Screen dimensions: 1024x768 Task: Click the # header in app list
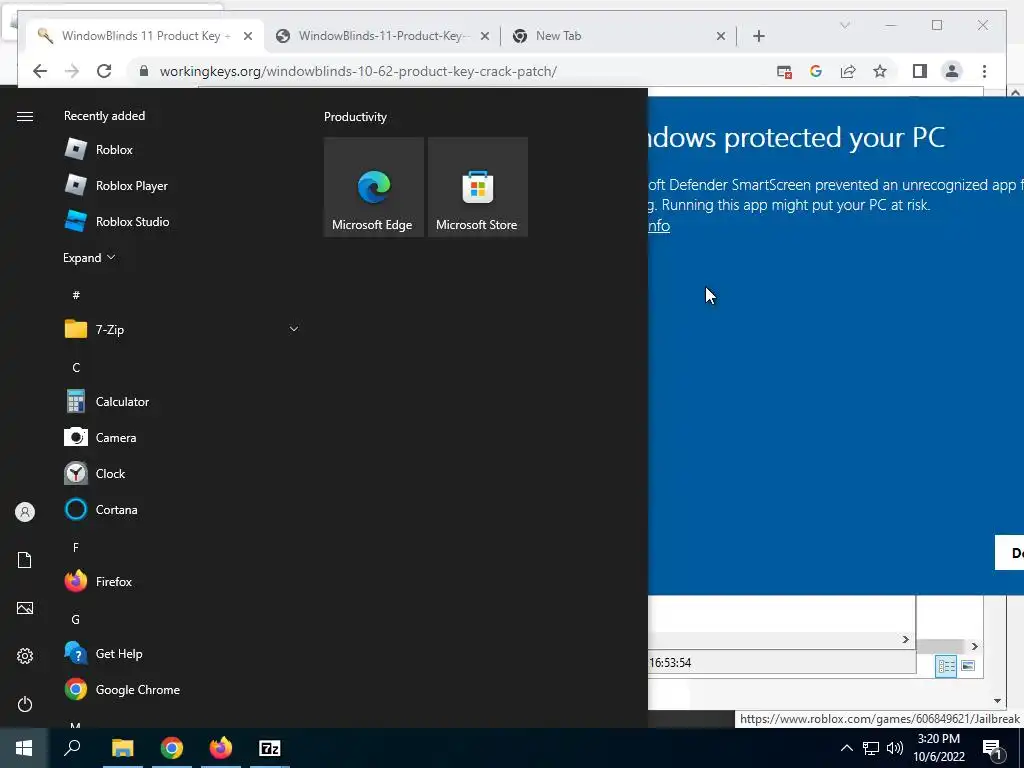[x=76, y=295]
